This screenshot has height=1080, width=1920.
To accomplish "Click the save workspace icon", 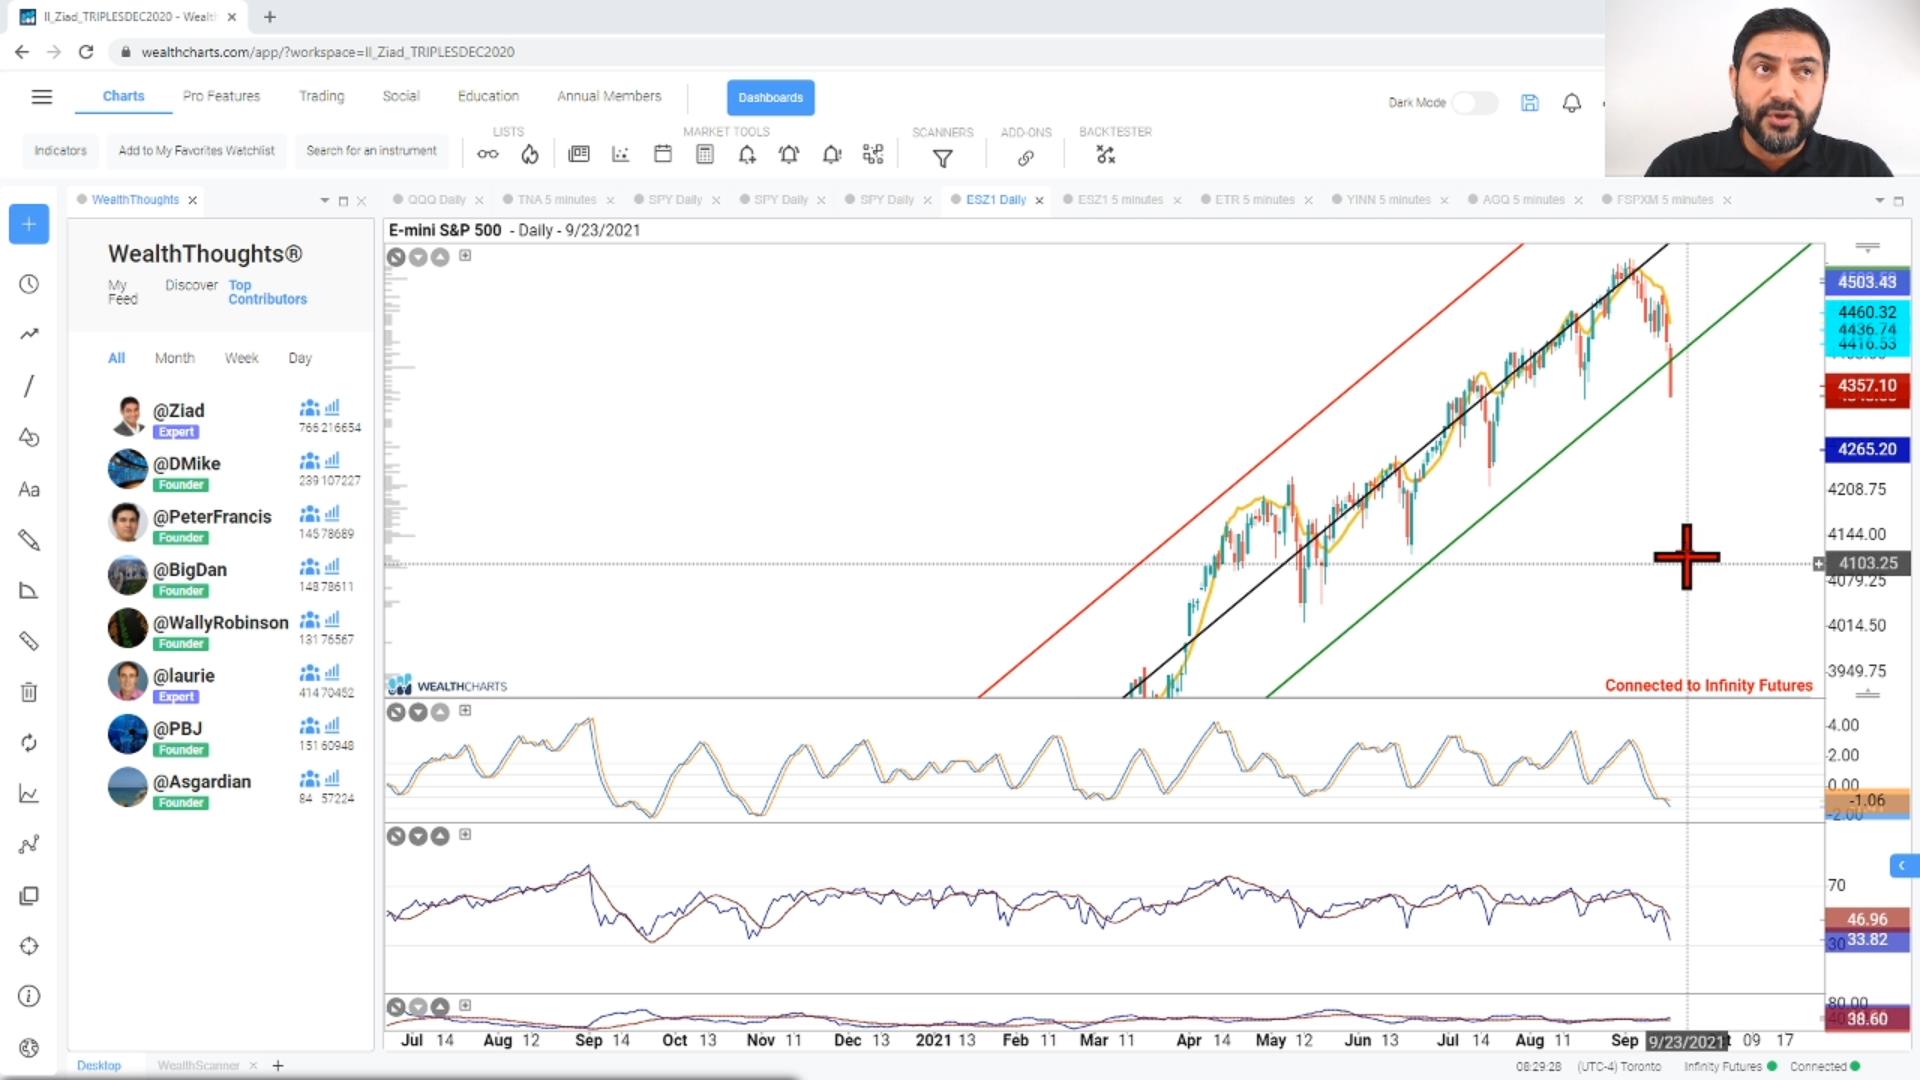I will point(1530,102).
